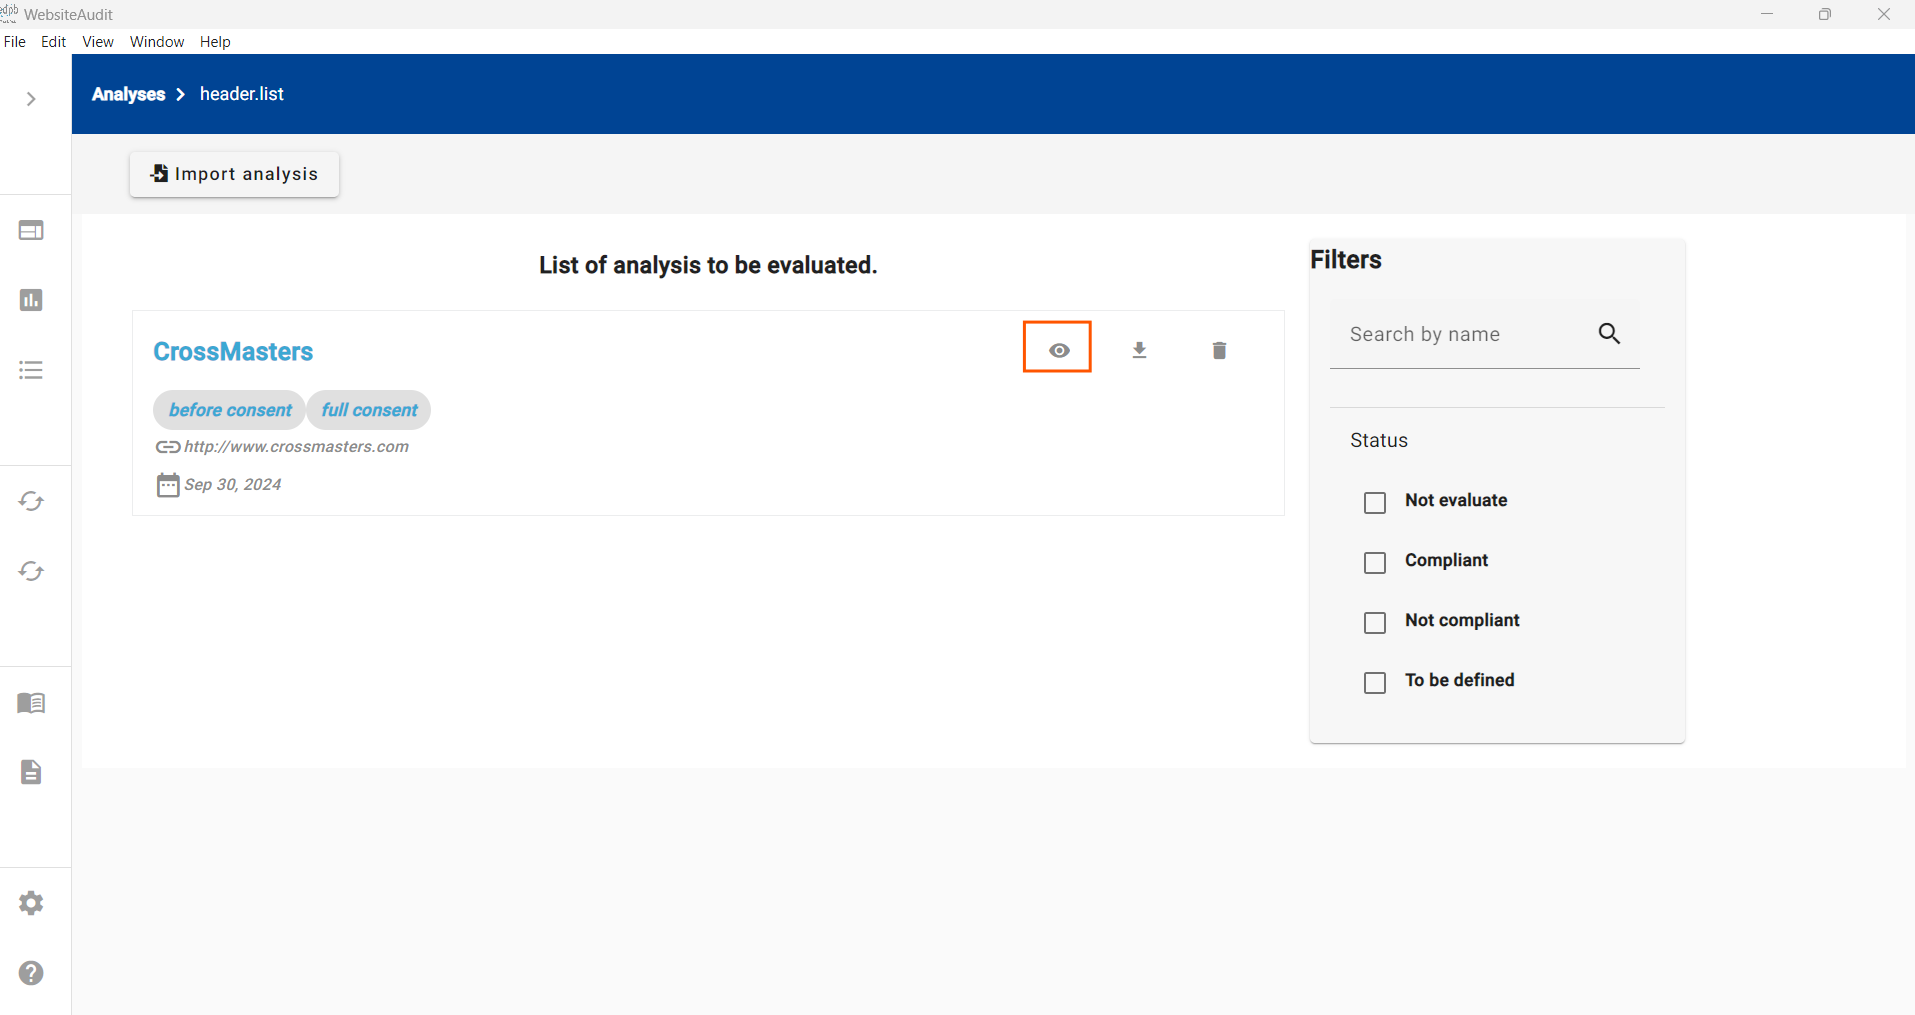Open the Help menu

[215, 42]
